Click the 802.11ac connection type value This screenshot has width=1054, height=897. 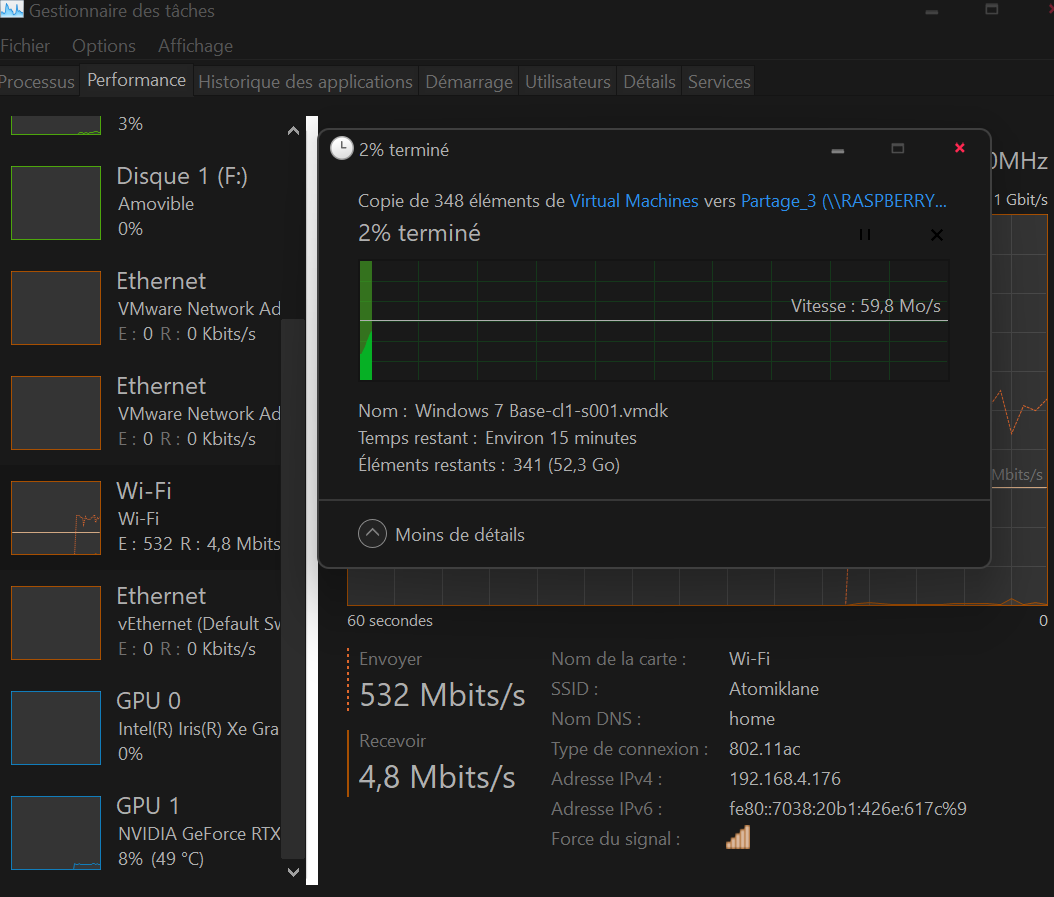pyautogui.click(x=764, y=748)
